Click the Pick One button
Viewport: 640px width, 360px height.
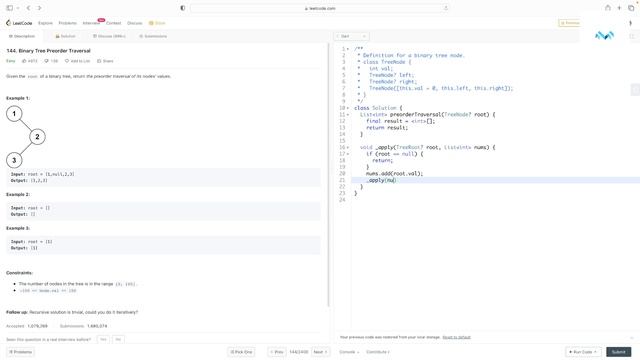tap(241, 352)
